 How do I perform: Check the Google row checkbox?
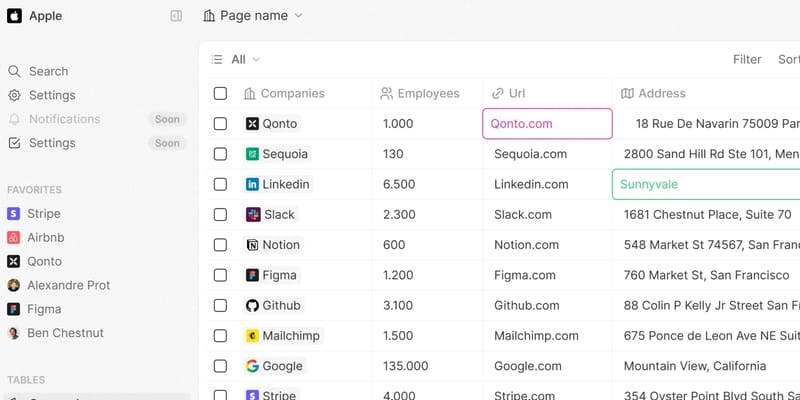220,366
